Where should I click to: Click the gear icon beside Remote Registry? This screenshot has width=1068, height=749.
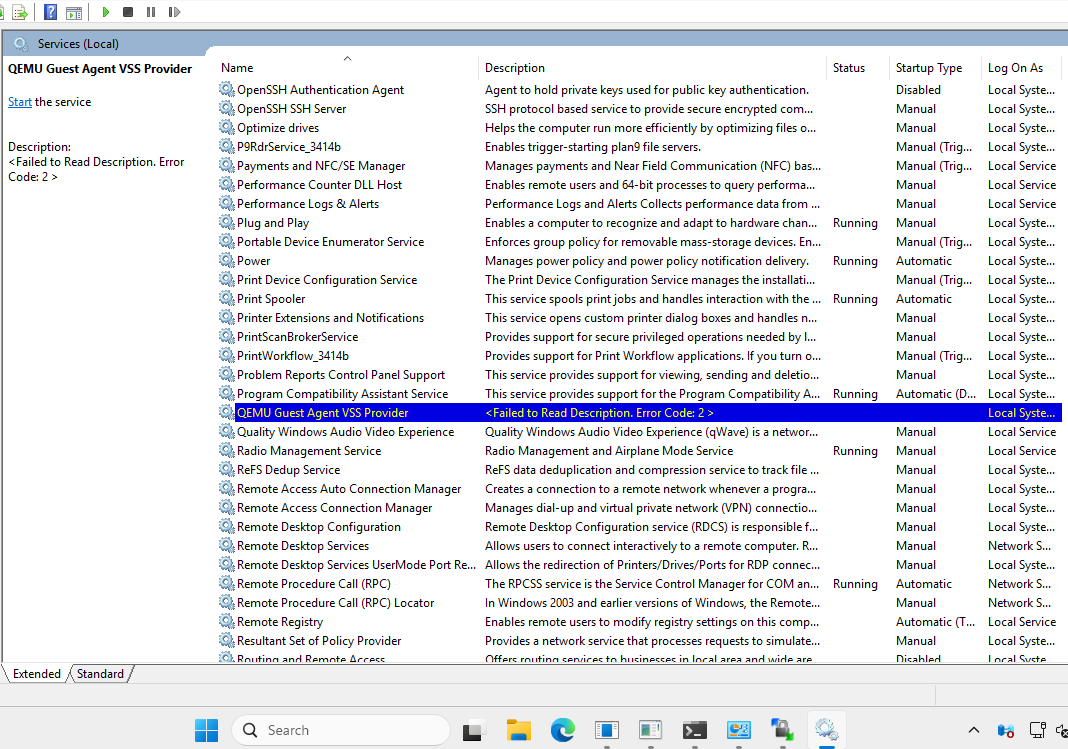[x=226, y=622]
